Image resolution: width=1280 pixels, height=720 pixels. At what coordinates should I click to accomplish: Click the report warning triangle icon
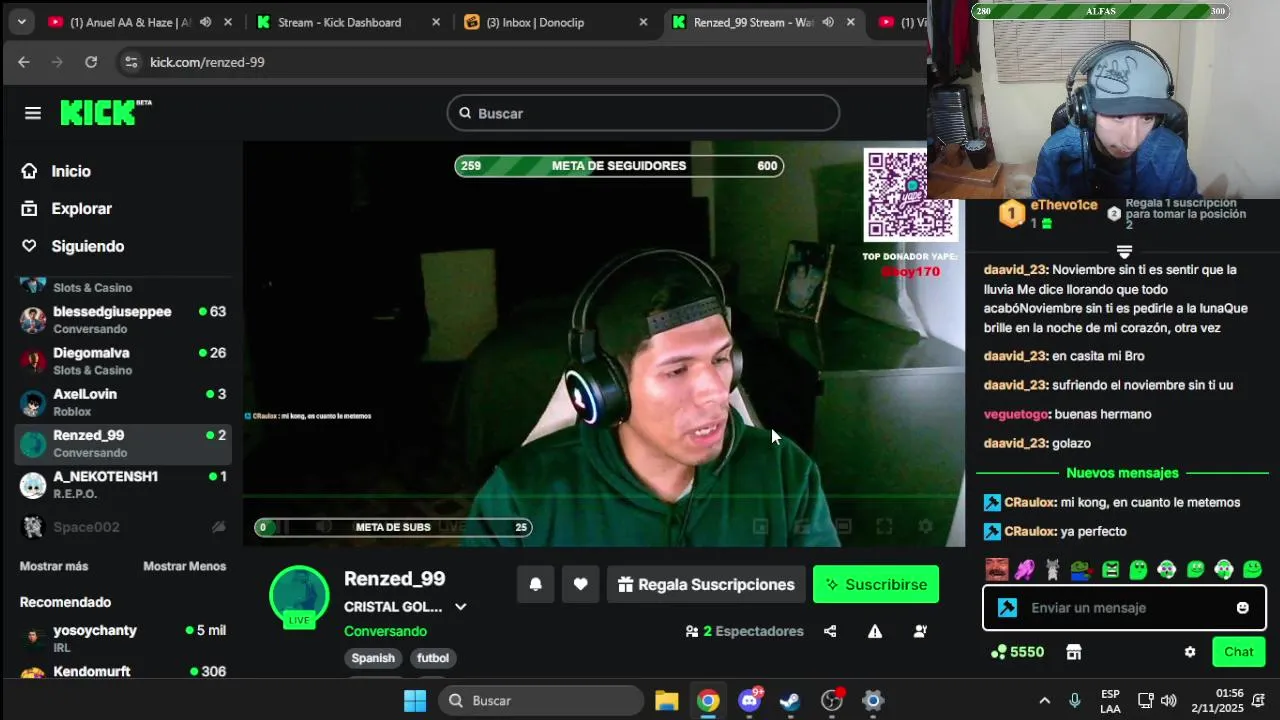click(x=875, y=631)
